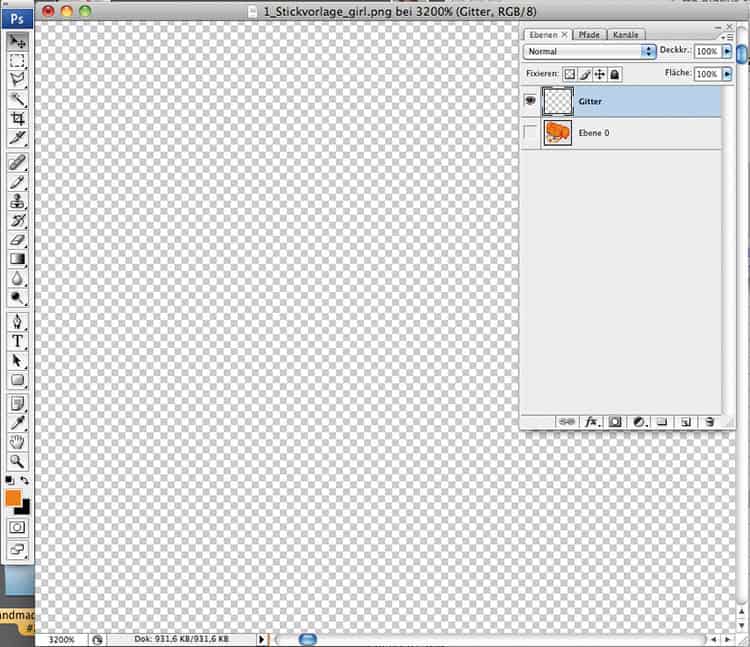This screenshot has height=647, width=750.
Task: Click the 3200% zoom level field
Action: 61,638
